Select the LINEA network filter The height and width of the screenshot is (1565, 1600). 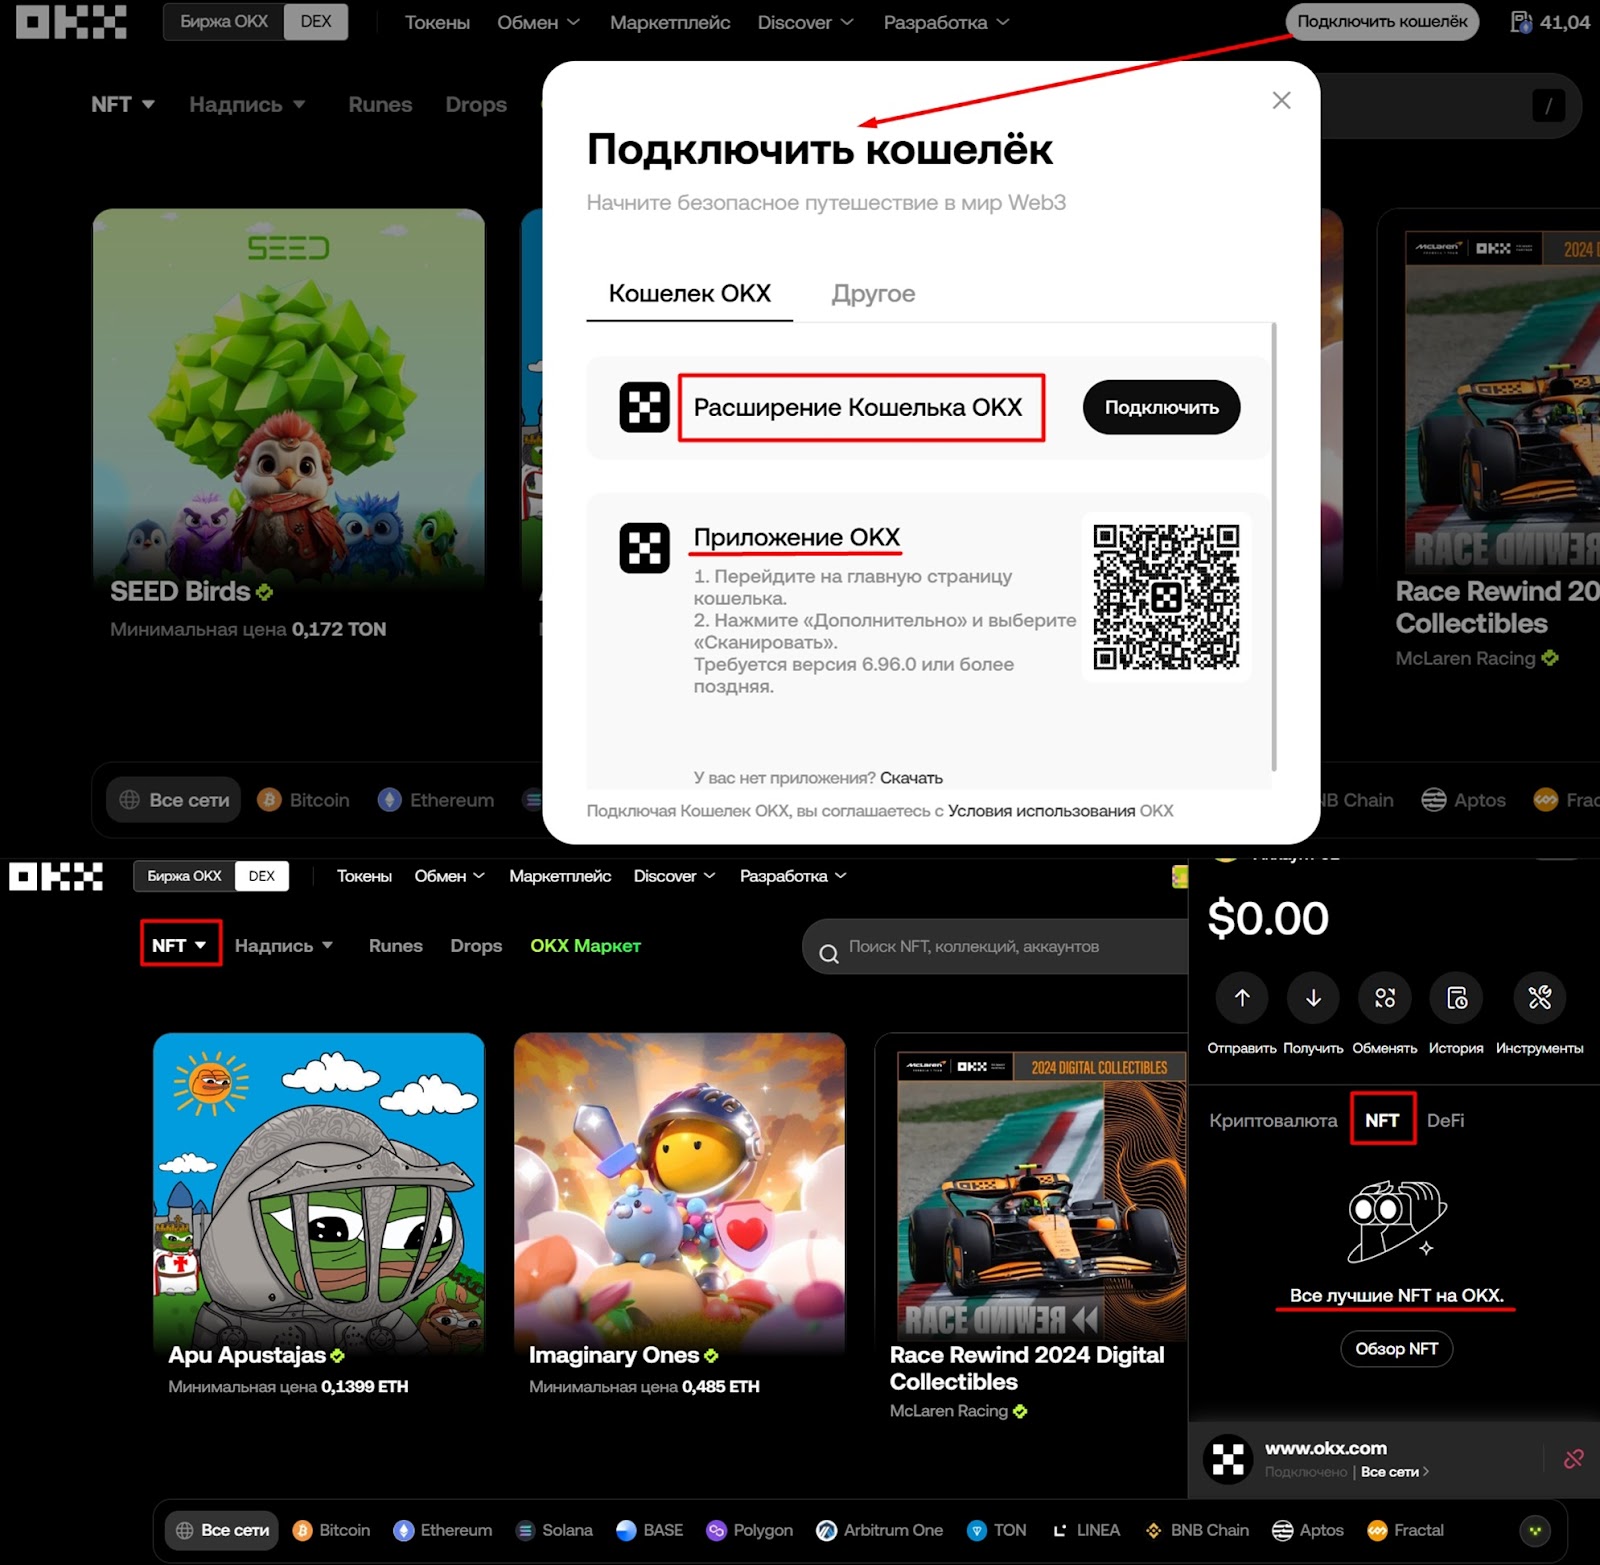click(1085, 1530)
